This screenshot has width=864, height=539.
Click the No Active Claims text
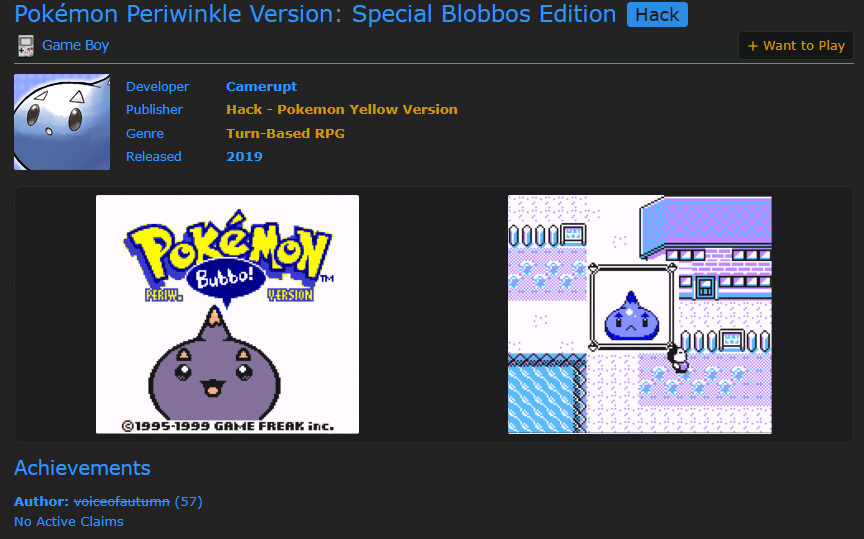point(69,521)
